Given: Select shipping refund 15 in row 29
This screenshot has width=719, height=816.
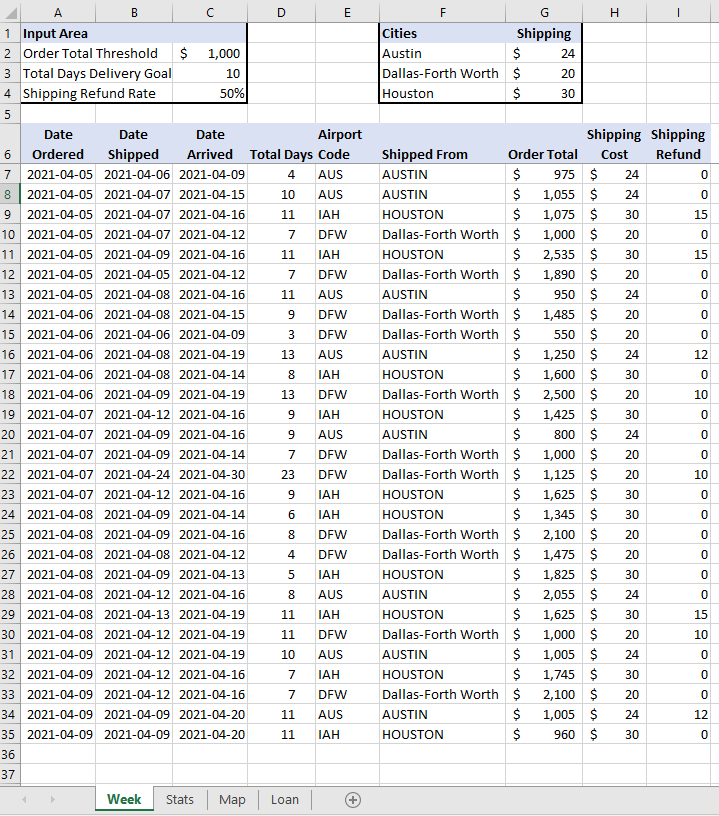Looking at the screenshot, I should click(678, 615).
